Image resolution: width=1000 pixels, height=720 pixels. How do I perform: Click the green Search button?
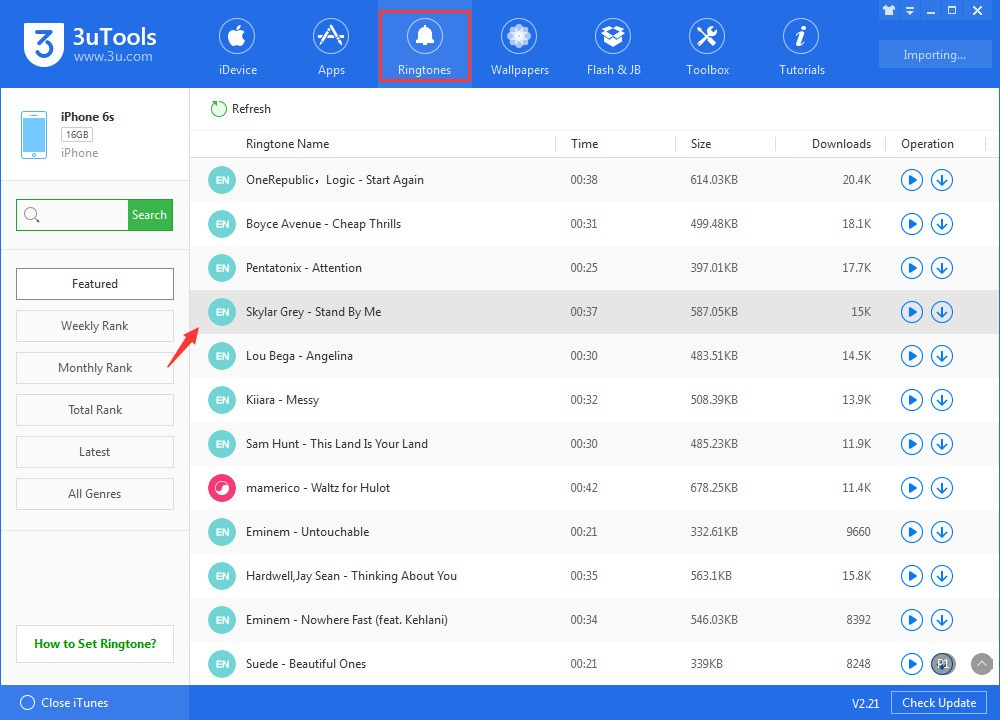(150, 215)
